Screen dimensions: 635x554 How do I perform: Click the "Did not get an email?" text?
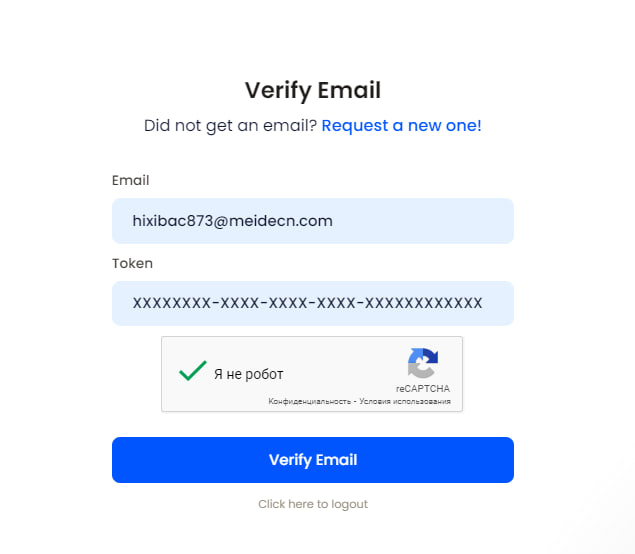click(230, 126)
